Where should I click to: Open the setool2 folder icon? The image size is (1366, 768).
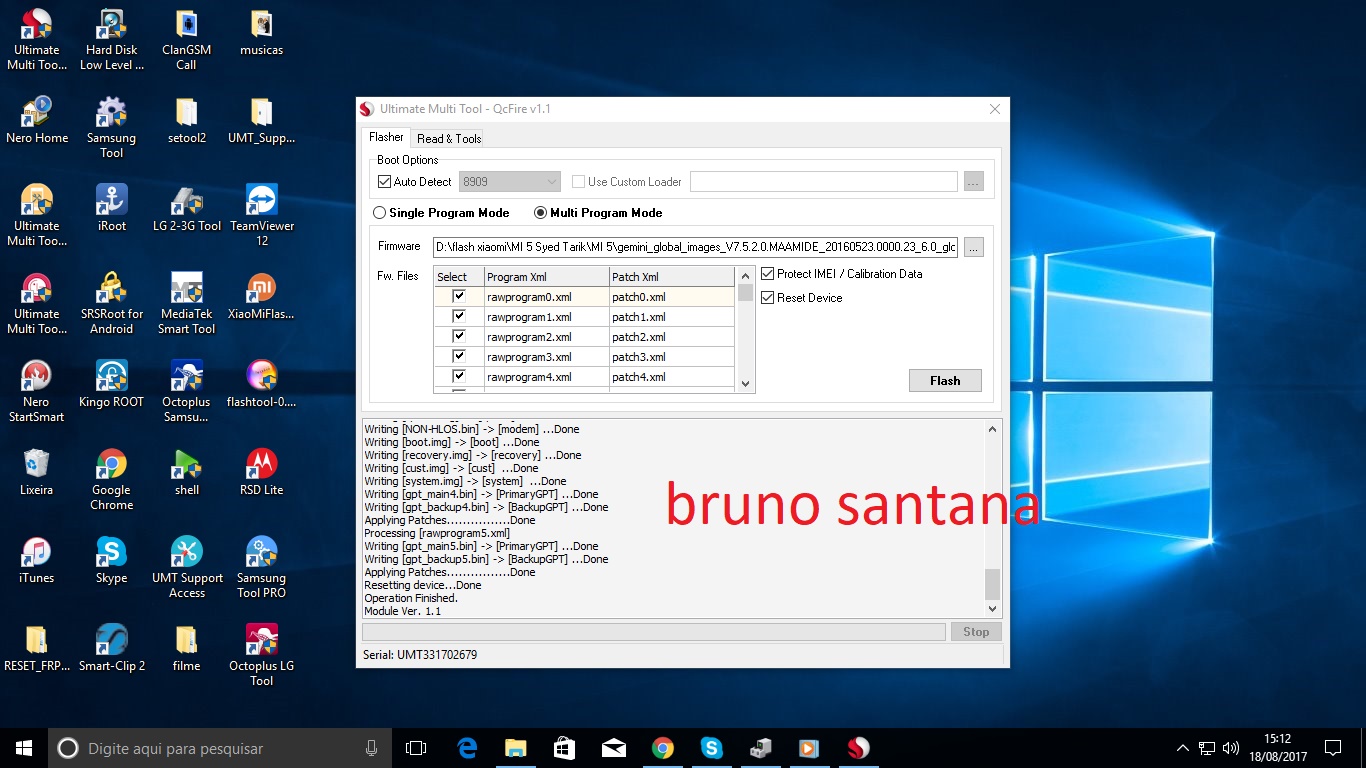[x=186, y=121]
